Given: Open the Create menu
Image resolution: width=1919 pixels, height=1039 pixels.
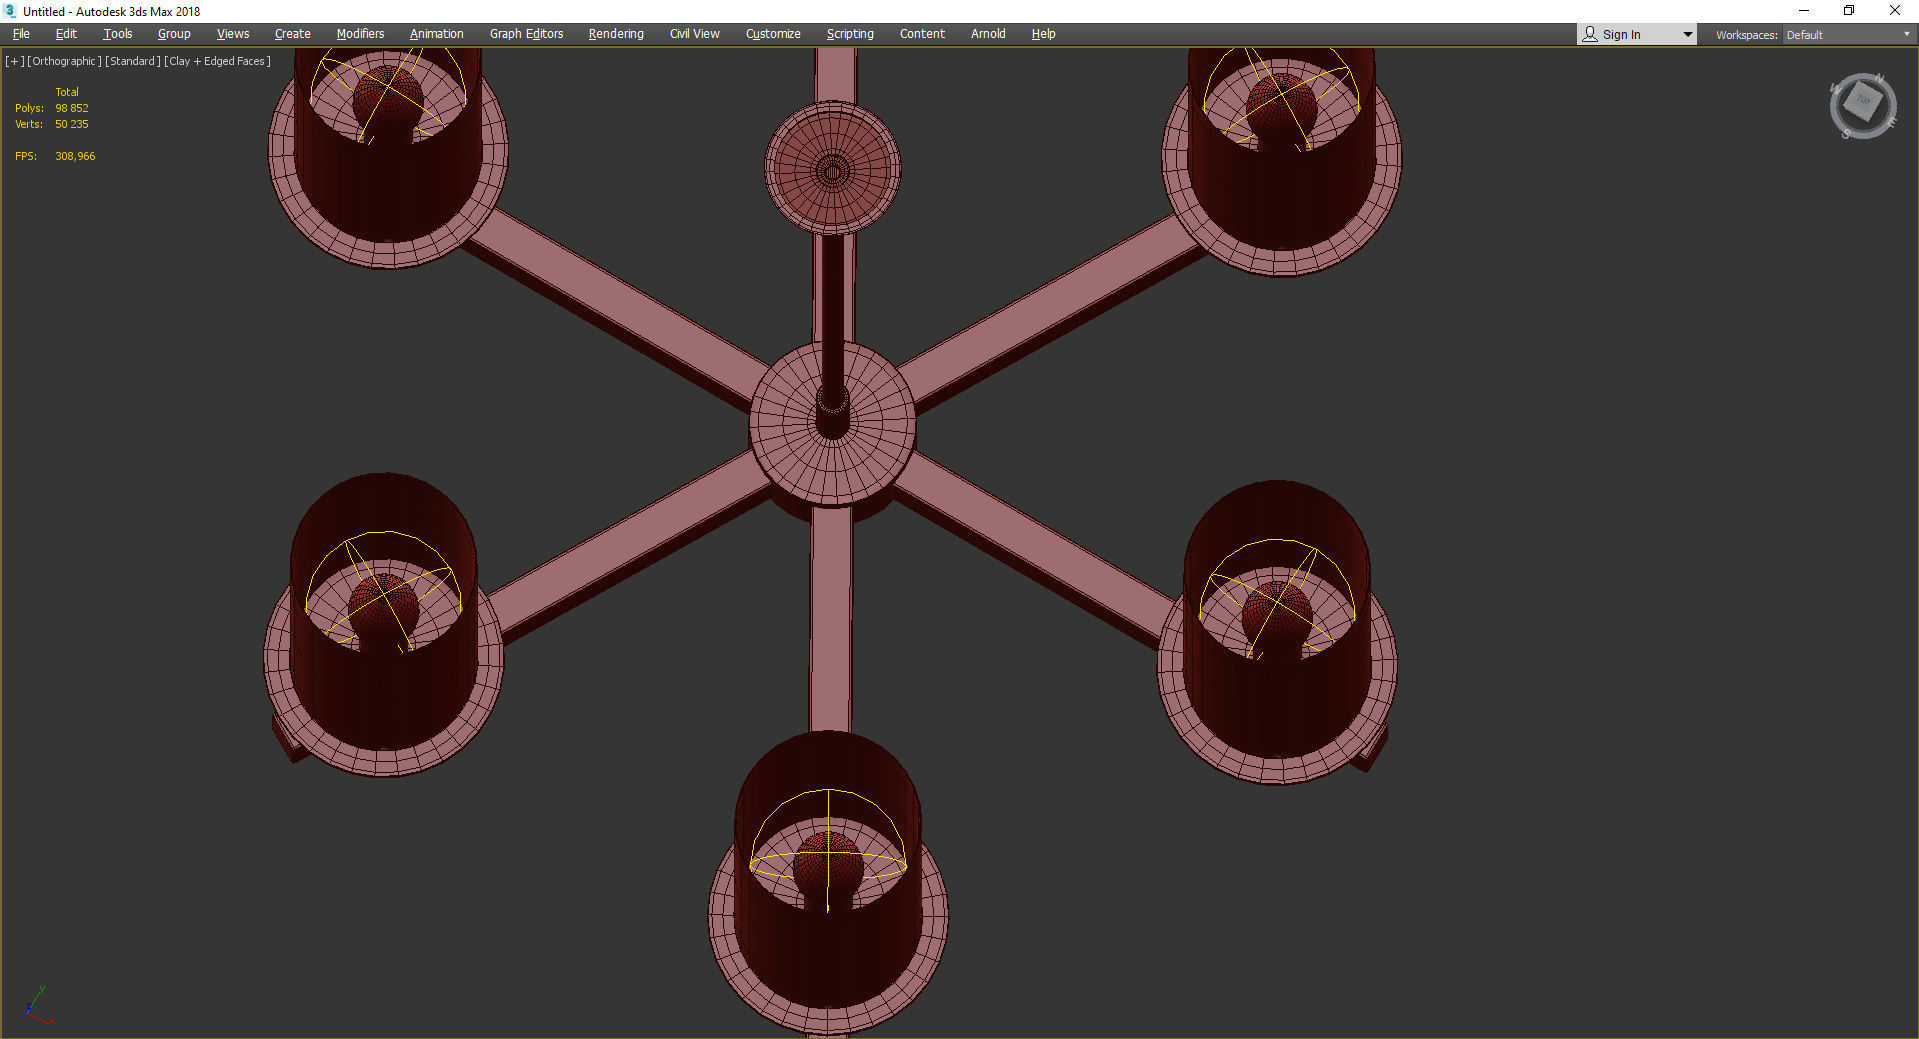Looking at the screenshot, I should [293, 34].
